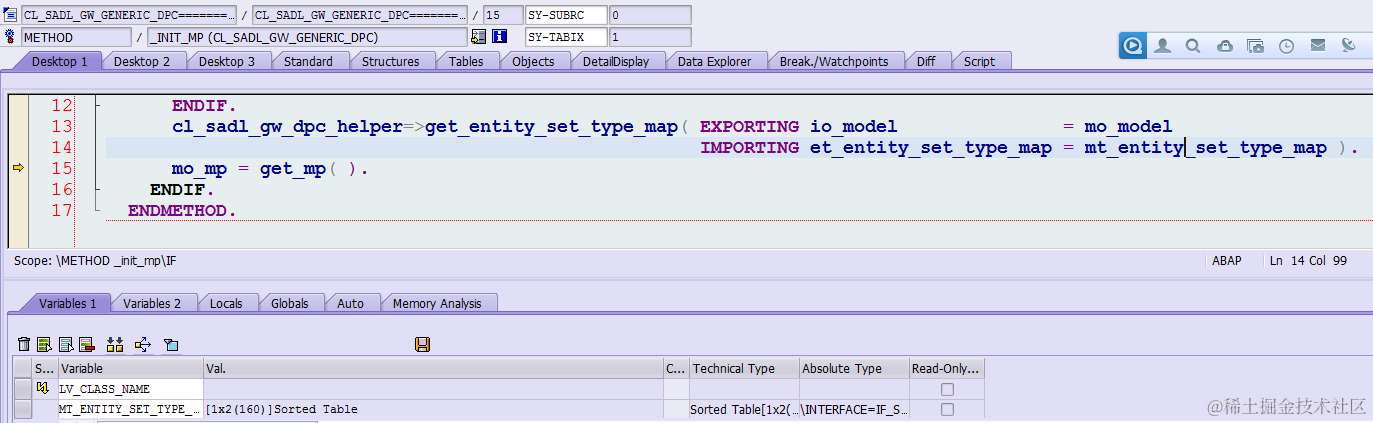Click the magnifier search icon in floating toolbar
This screenshot has height=423, width=1373.
click(1193, 45)
